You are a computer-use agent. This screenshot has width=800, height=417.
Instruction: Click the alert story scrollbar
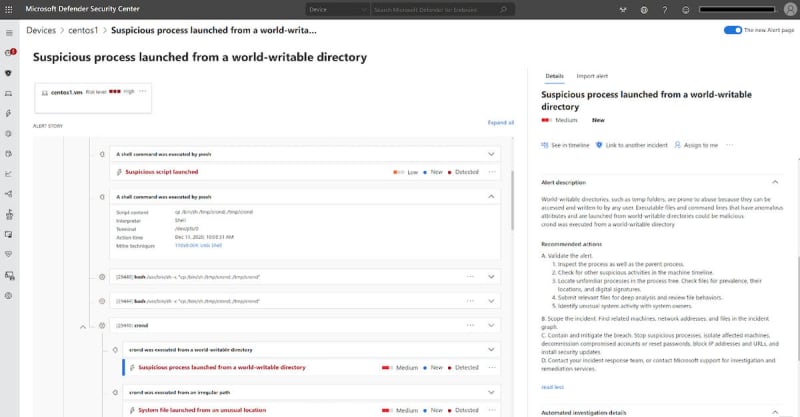pyautogui.click(x=512, y=200)
